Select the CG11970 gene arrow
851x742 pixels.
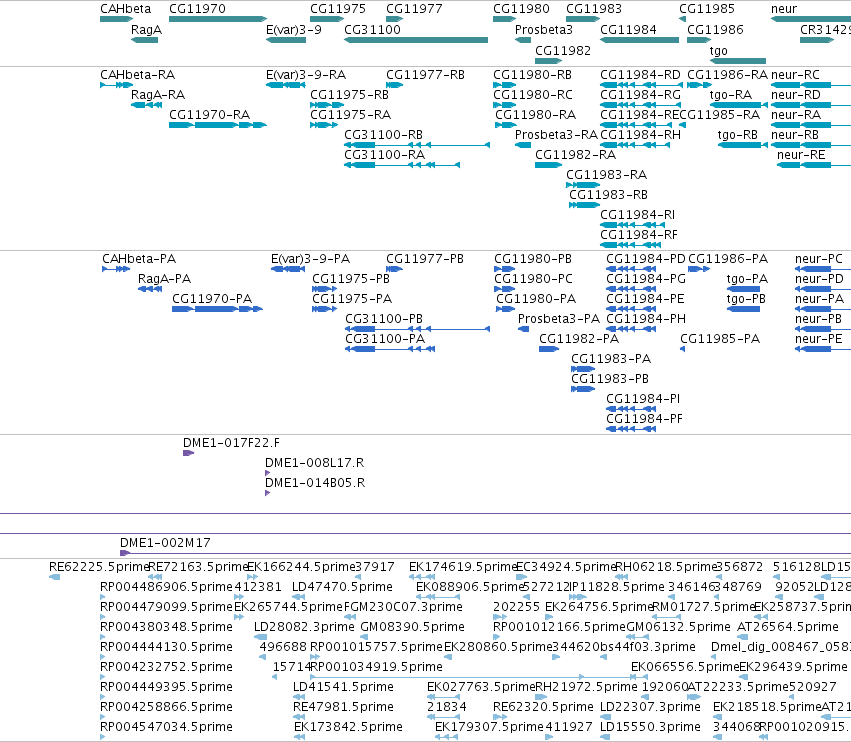coord(218,19)
